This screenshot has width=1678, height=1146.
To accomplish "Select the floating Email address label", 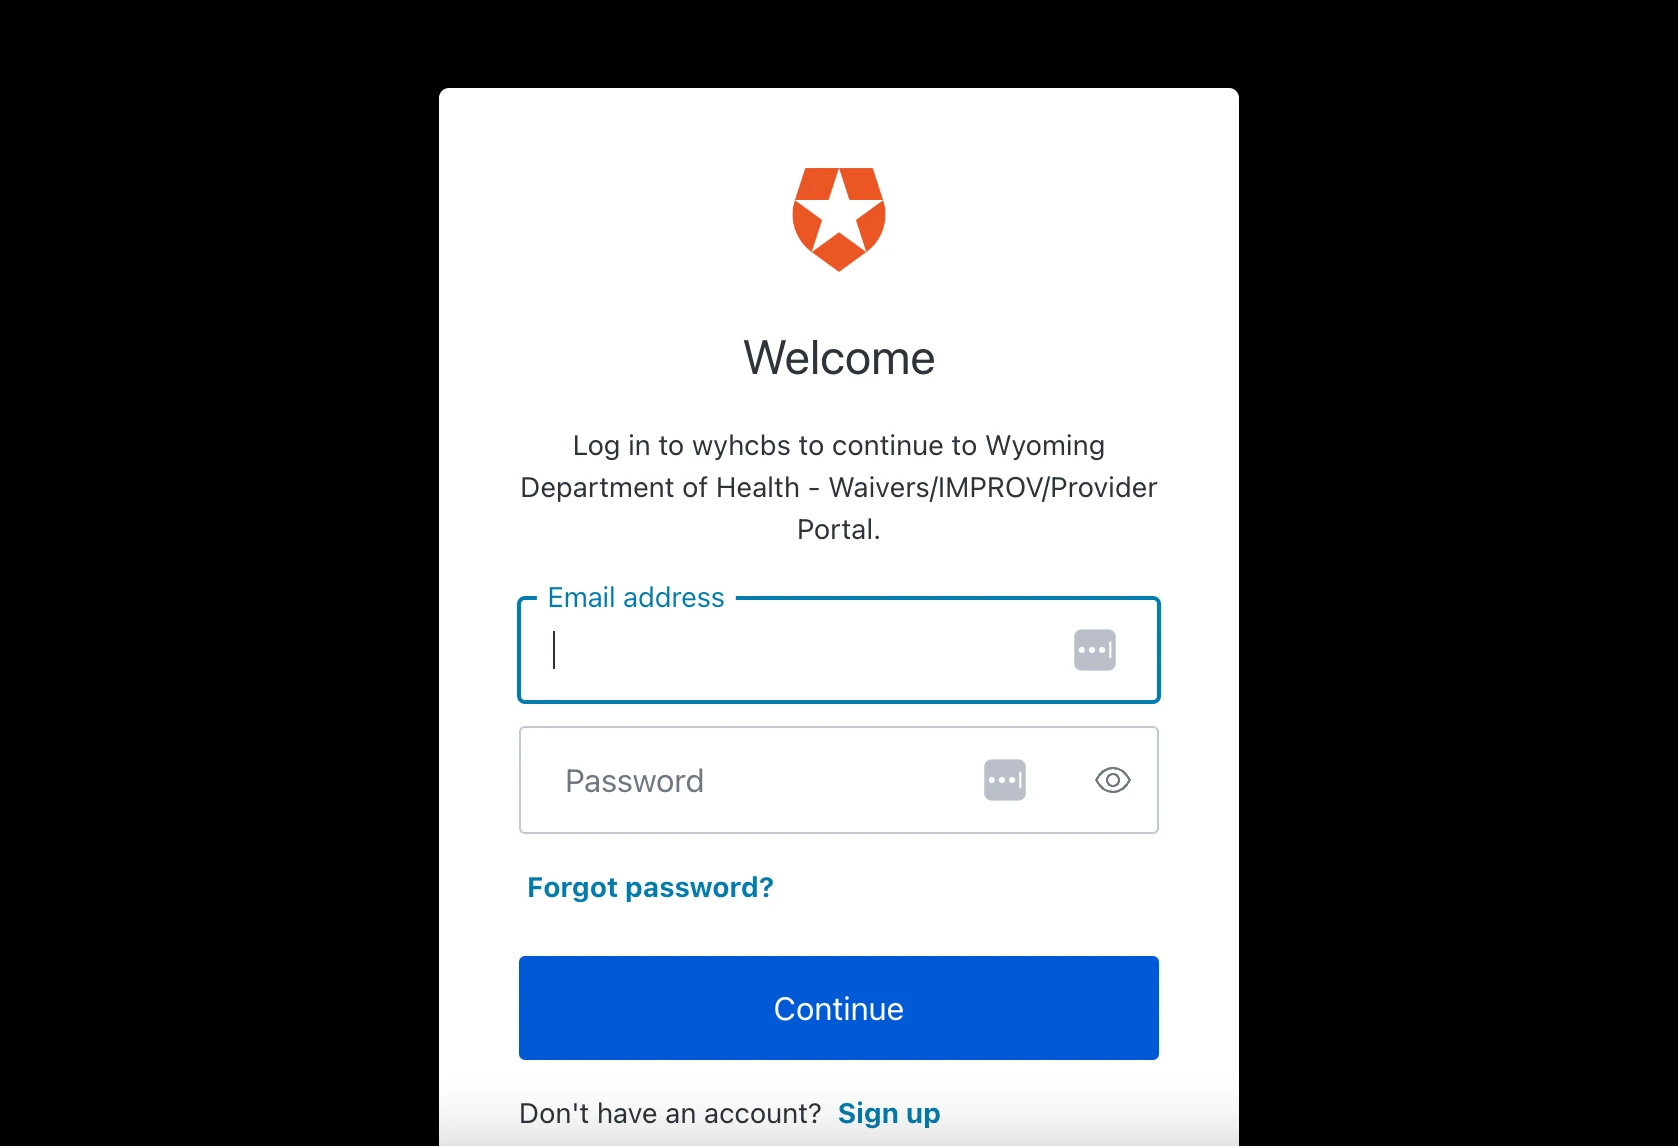I will tap(636, 597).
